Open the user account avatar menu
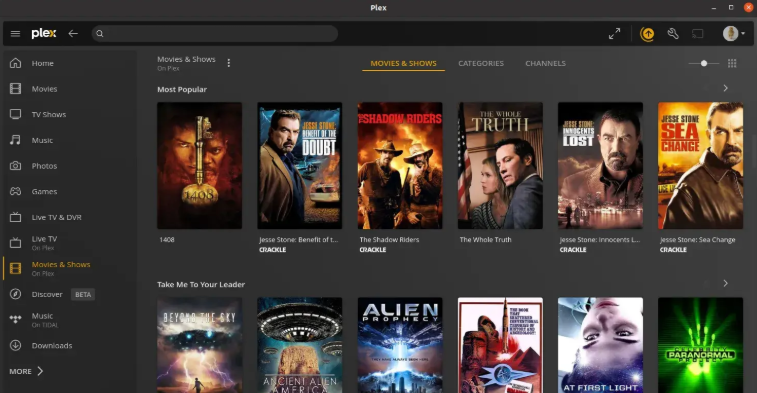This screenshot has height=393, width=757. tap(733, 33)
